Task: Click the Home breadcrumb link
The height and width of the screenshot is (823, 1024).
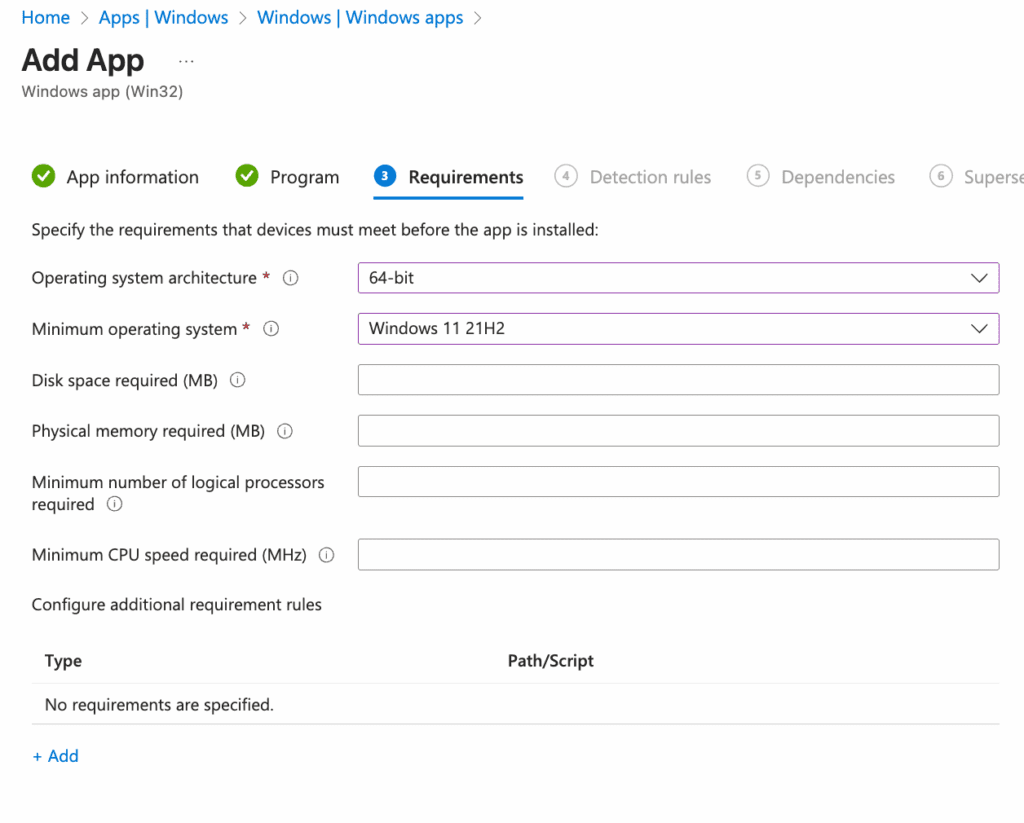Action: [46, 18]
